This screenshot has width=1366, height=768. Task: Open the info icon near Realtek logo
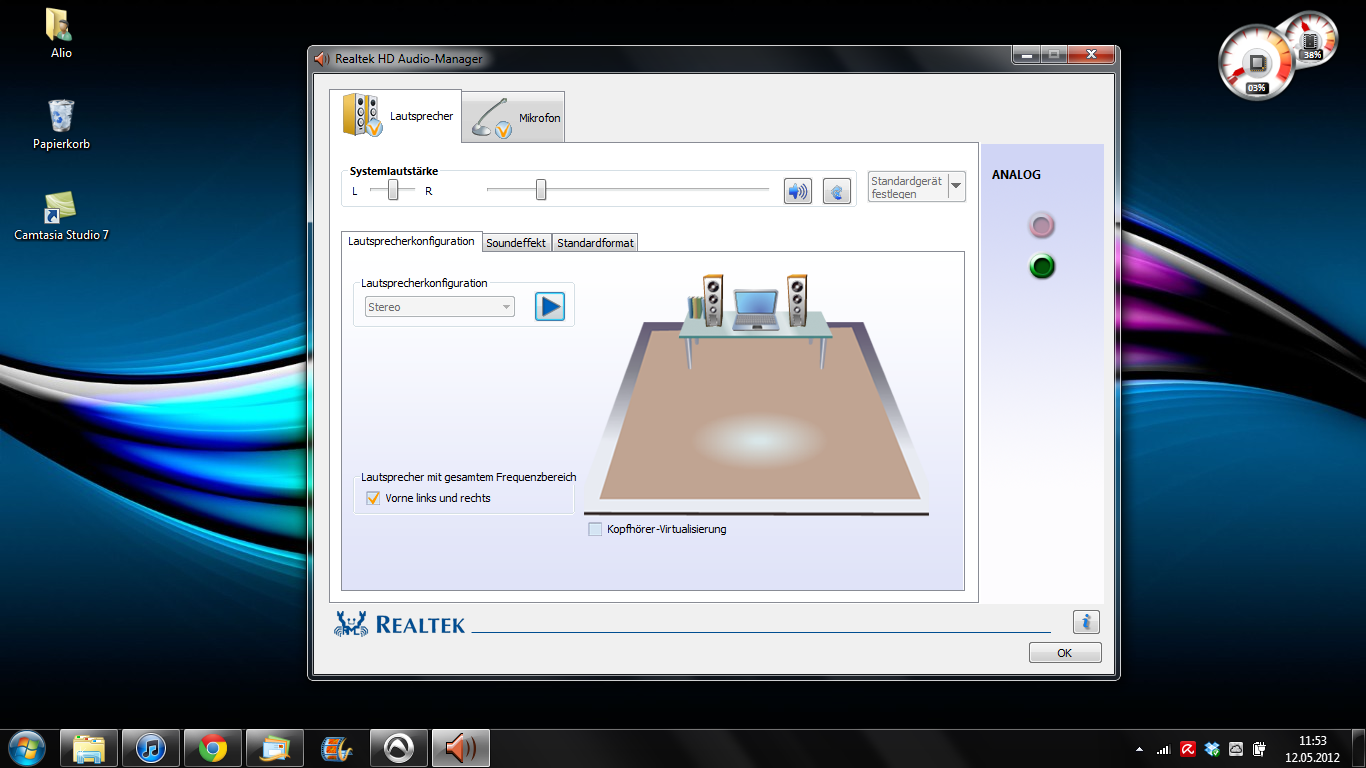point(1085,622)
